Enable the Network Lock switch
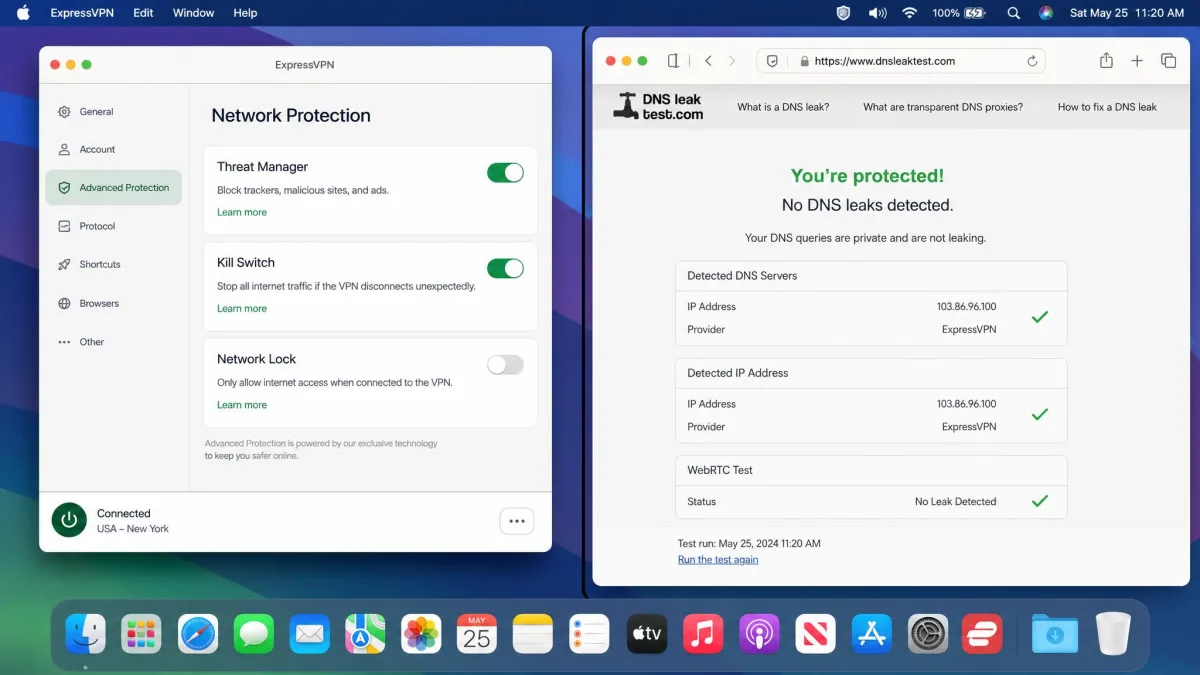Screen dimensions: 1200x675 505,365
